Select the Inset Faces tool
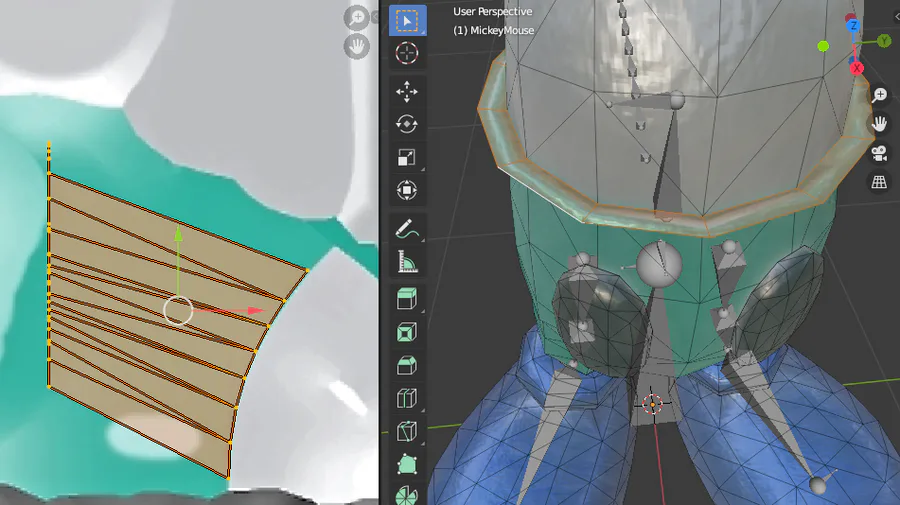Image resolution: width=900 pixels, height=505 pixels. coord(407,332)
